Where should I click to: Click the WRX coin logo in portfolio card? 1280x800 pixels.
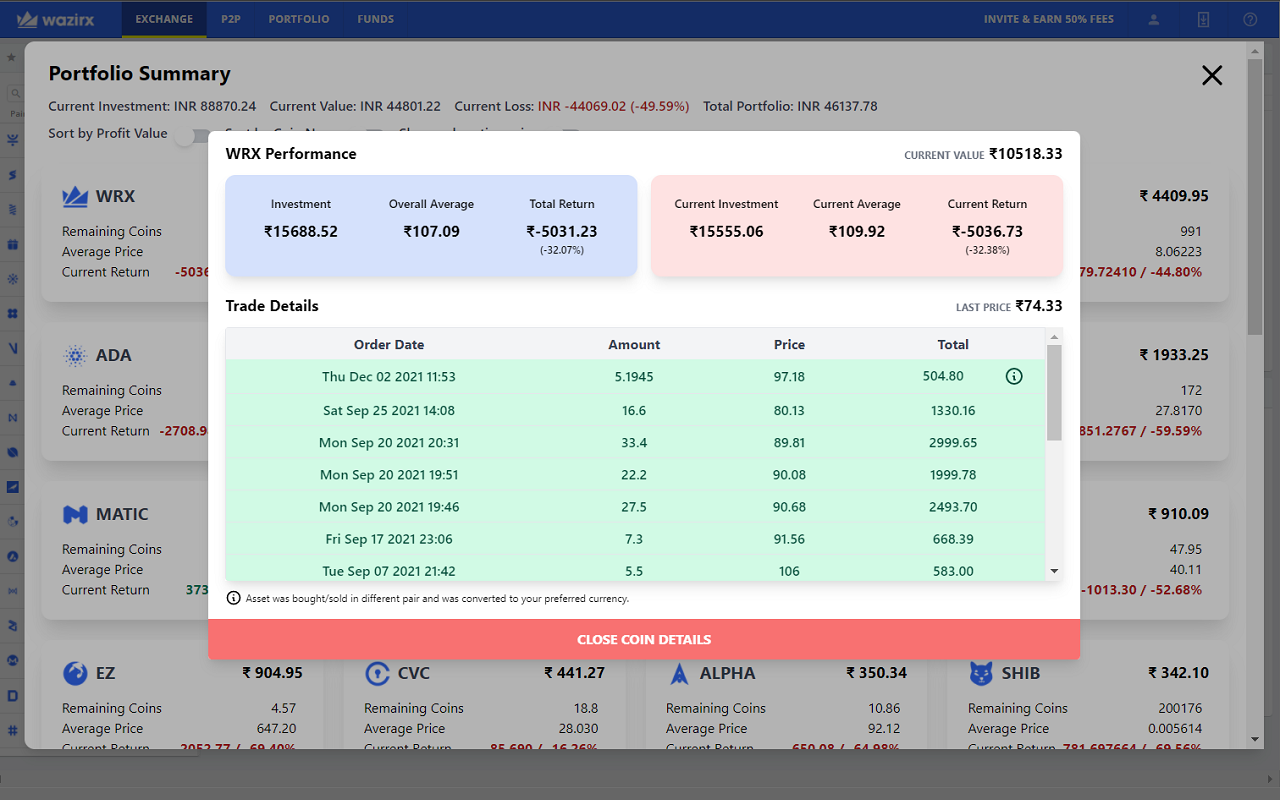coord(76,196)
